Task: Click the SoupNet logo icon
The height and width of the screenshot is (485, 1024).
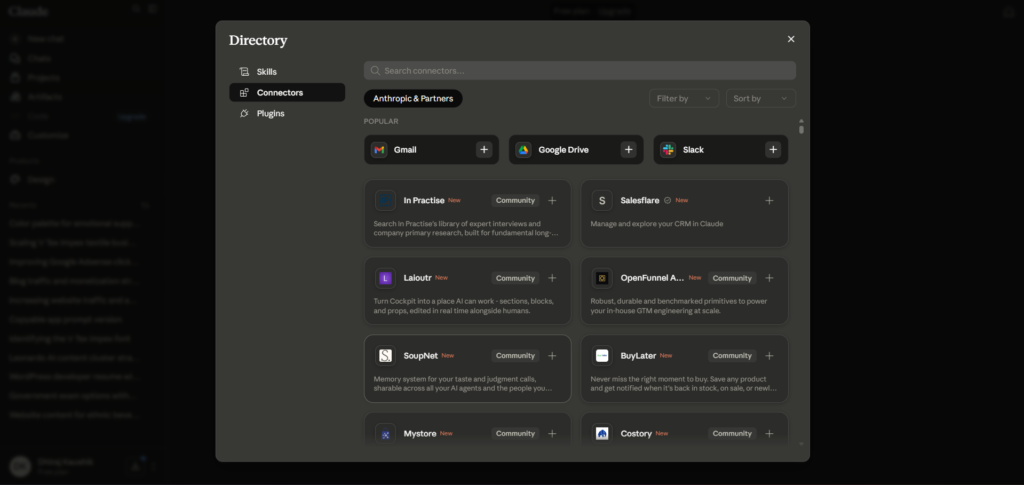Action: tap(385, 356)
